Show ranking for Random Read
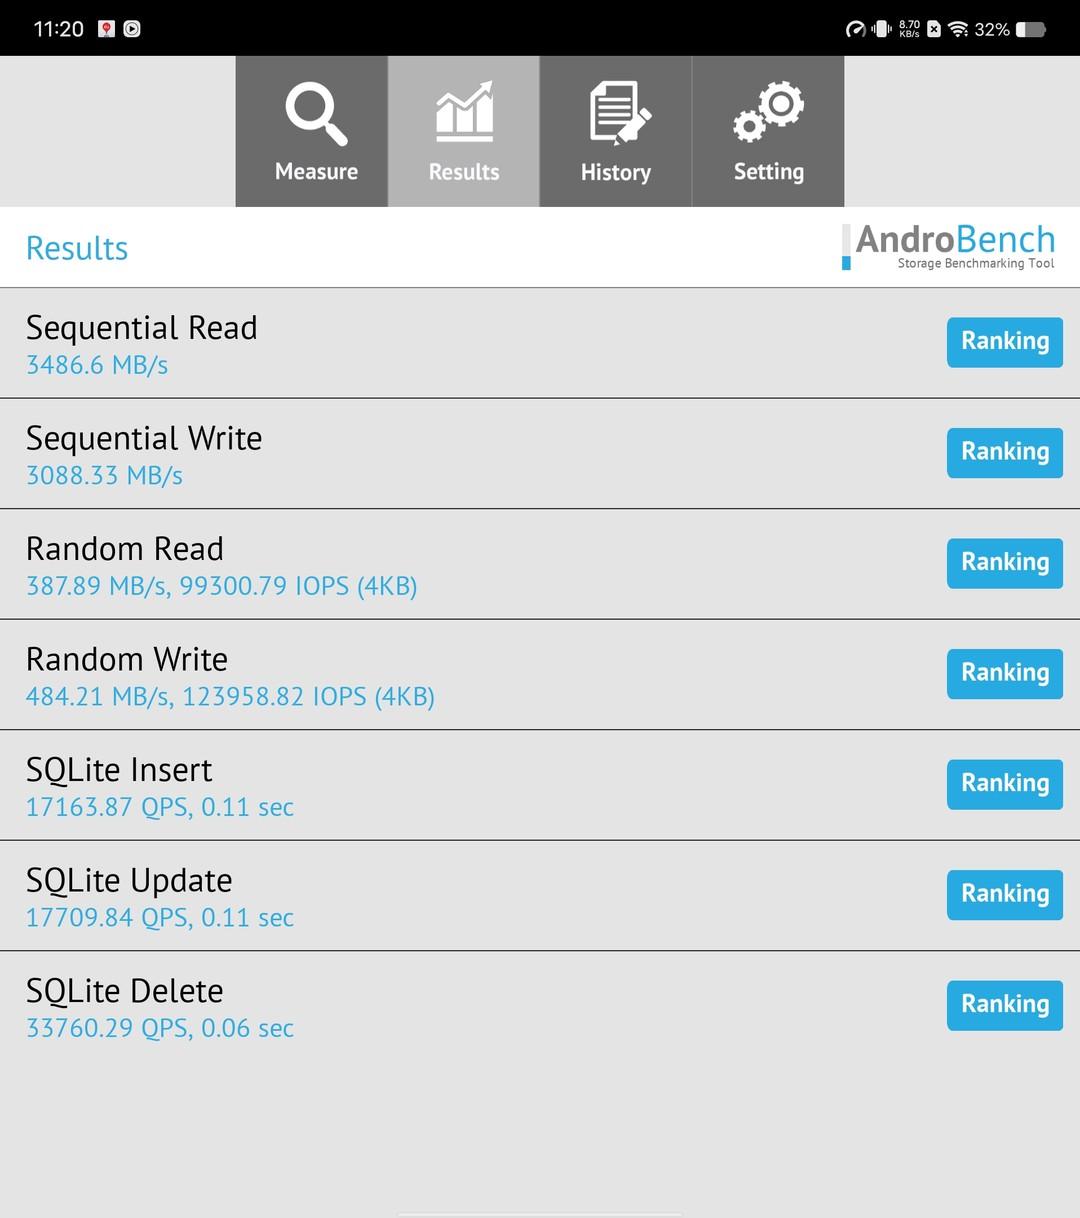 point(1004,563)
